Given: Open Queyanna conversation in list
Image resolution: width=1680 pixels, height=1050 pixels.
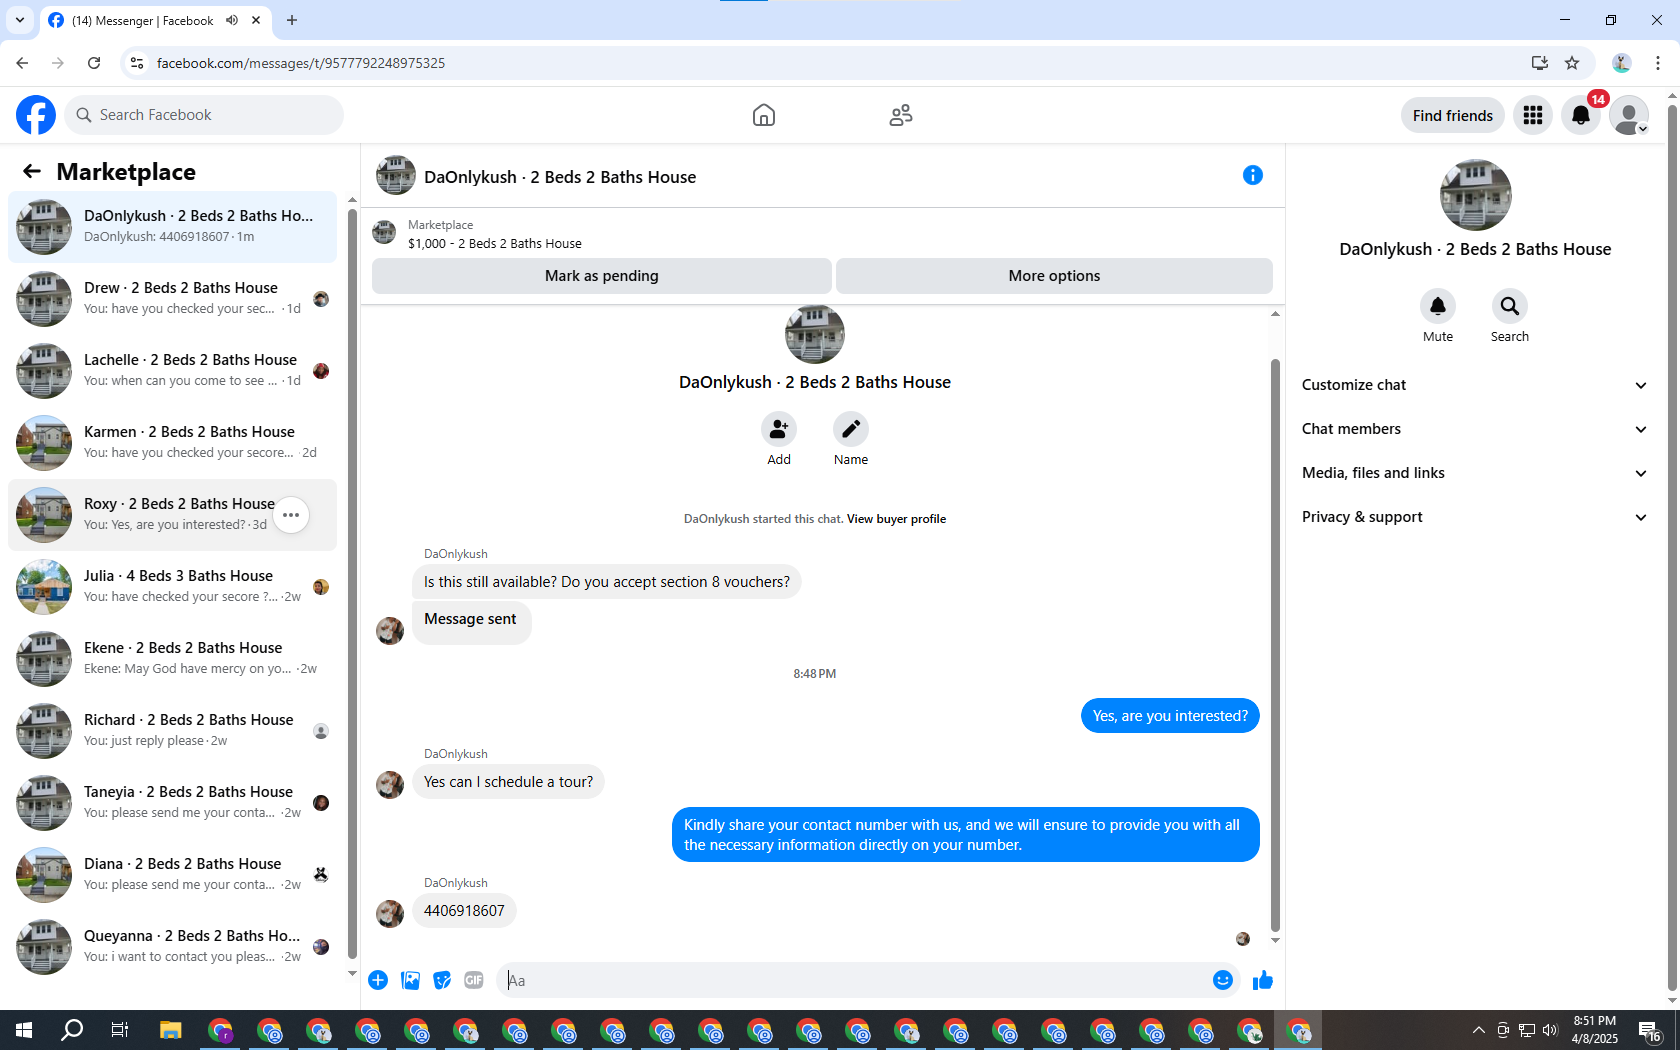Looking at the screenshot, I should pos(172,947).
